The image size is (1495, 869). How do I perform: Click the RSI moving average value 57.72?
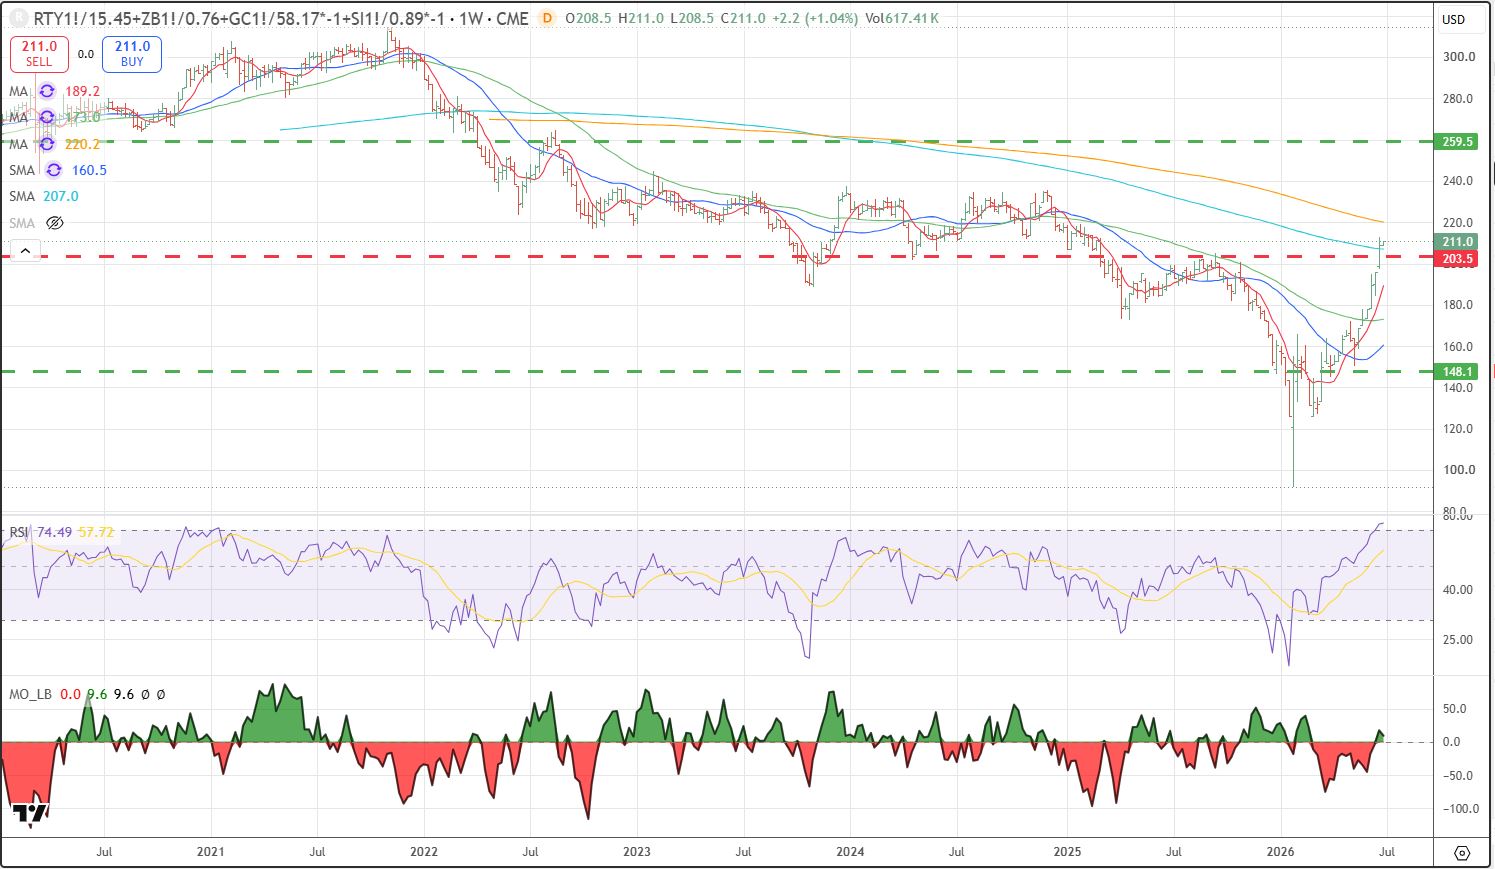click(96, 532)
